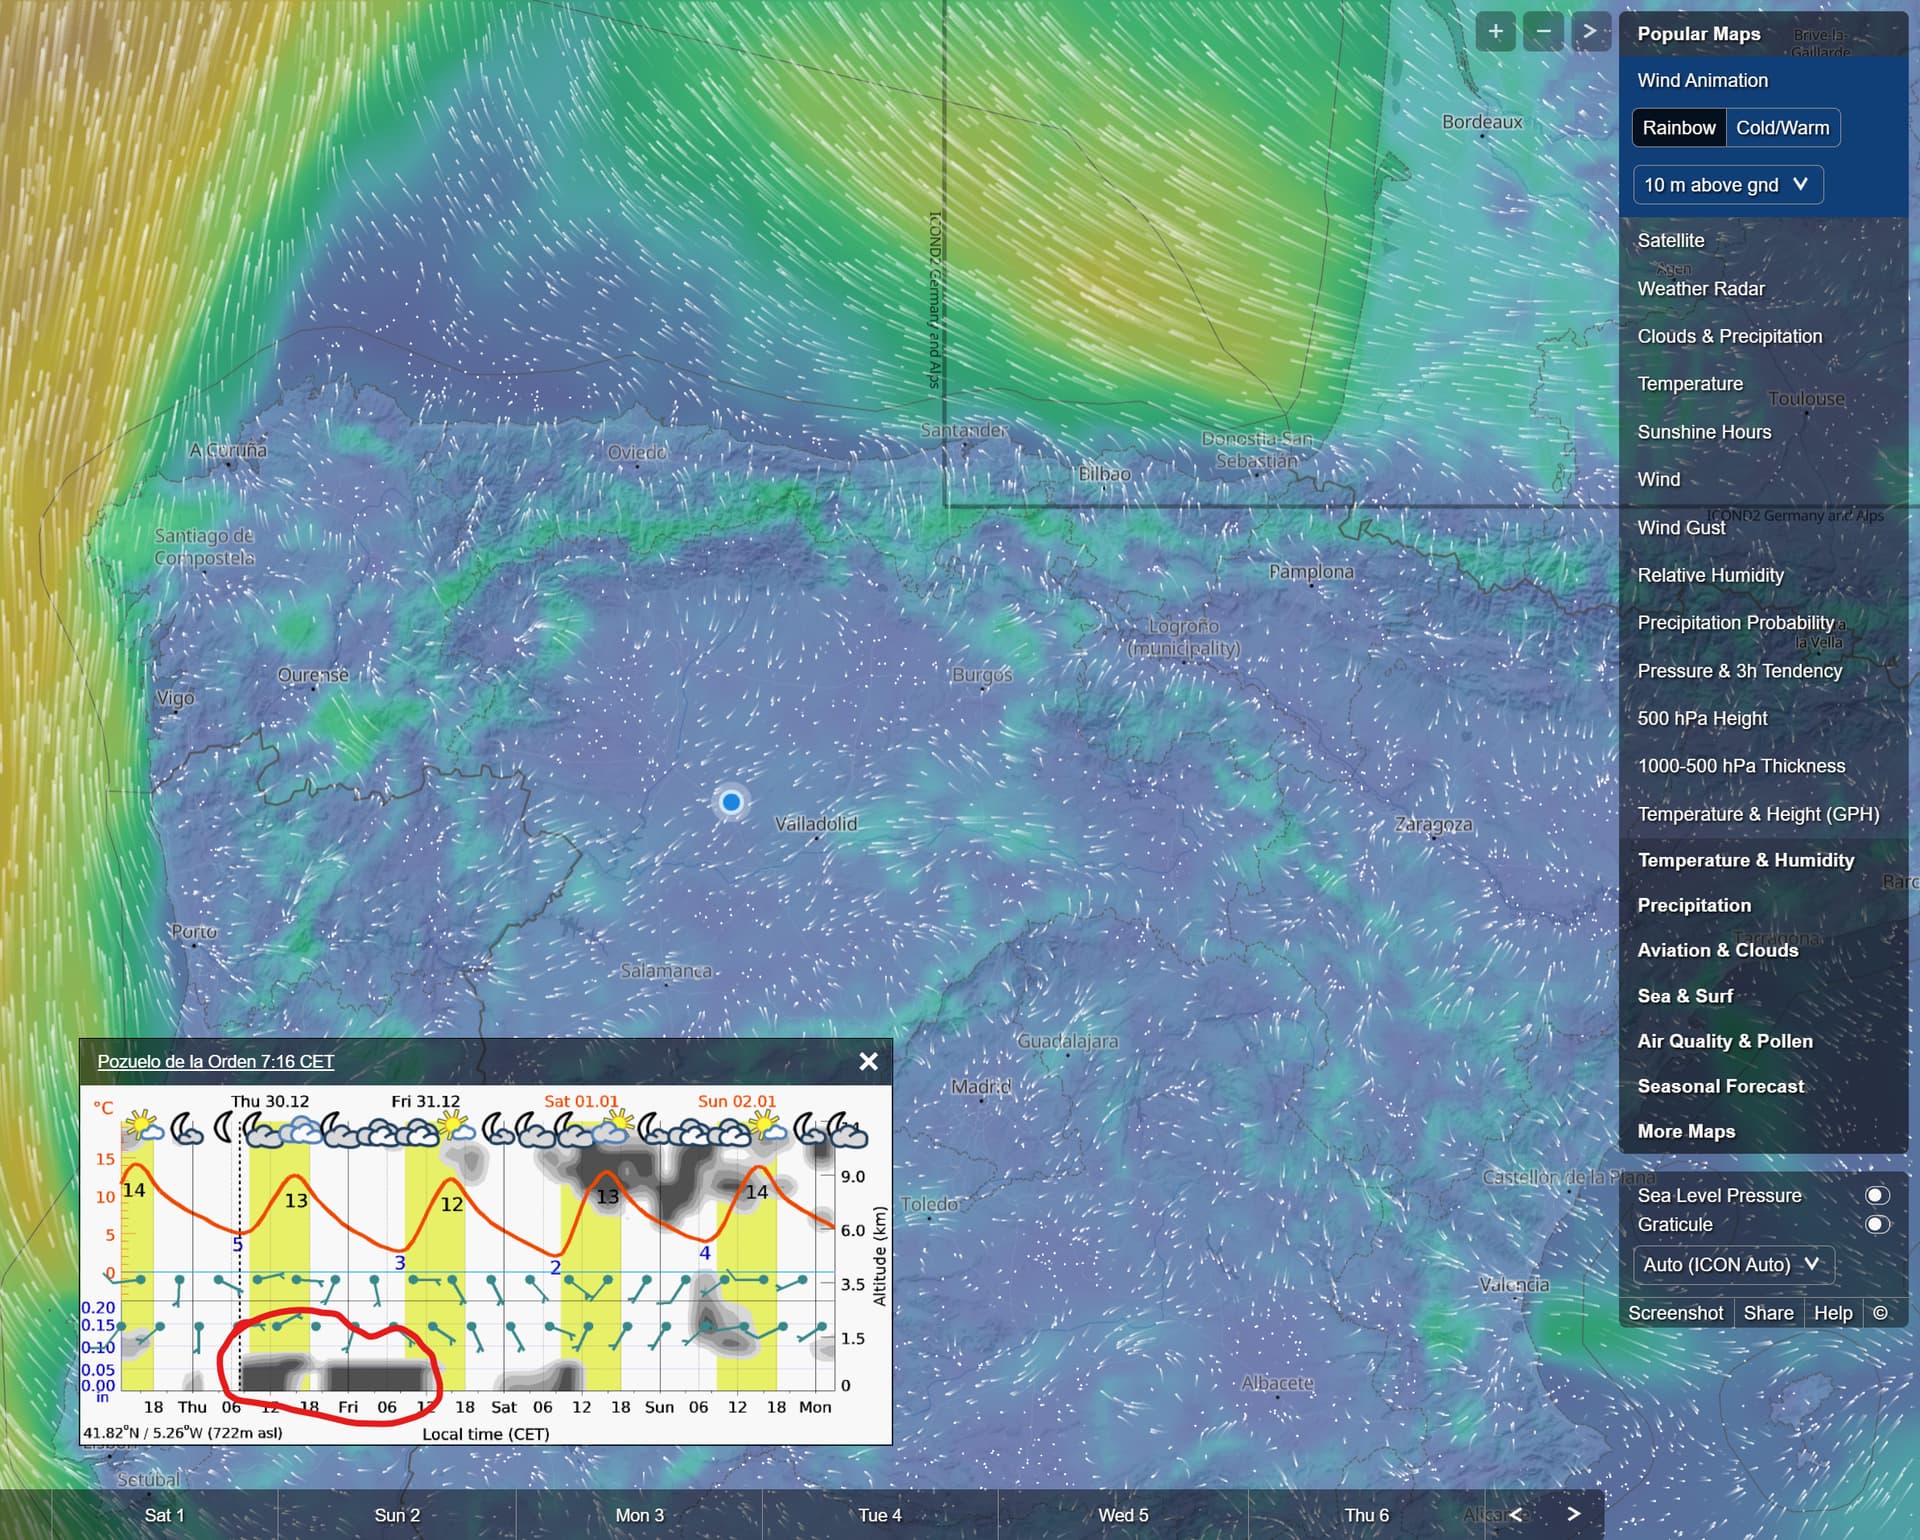
Task: Close the Pozuelo de la Orden meteogram popup
Action: point(868,1062)
